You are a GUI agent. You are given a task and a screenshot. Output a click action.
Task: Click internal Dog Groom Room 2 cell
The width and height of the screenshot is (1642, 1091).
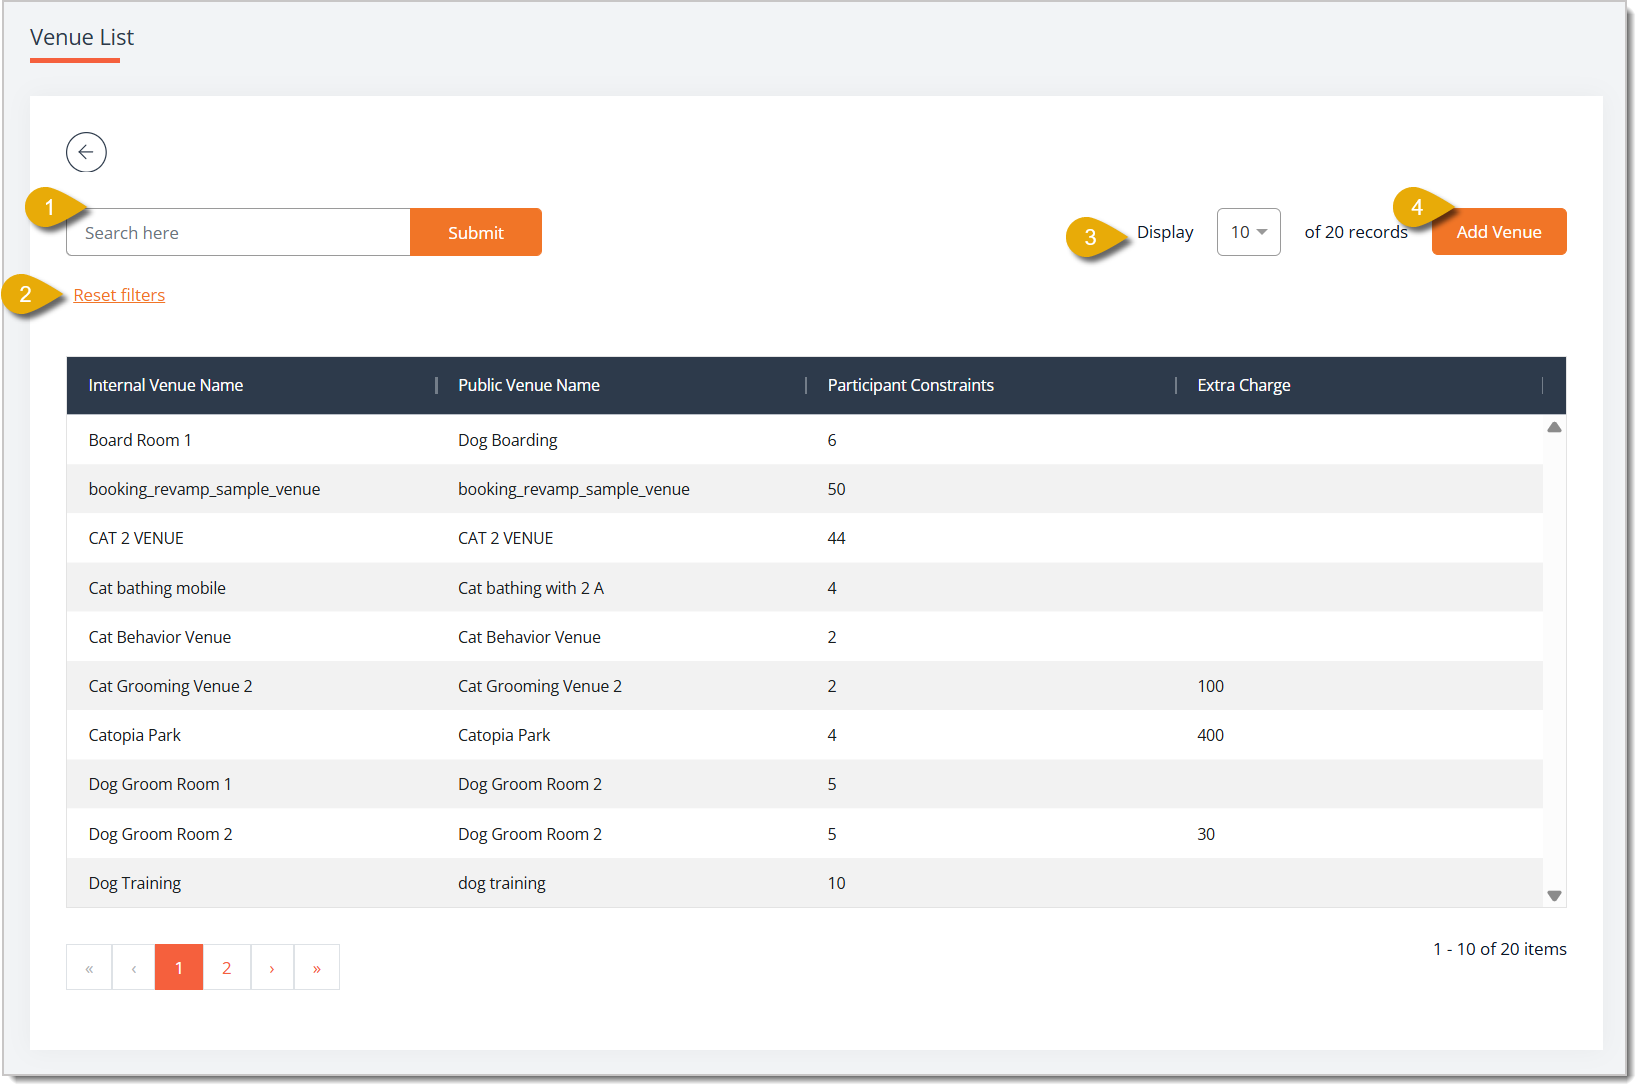tap(160, 834)
